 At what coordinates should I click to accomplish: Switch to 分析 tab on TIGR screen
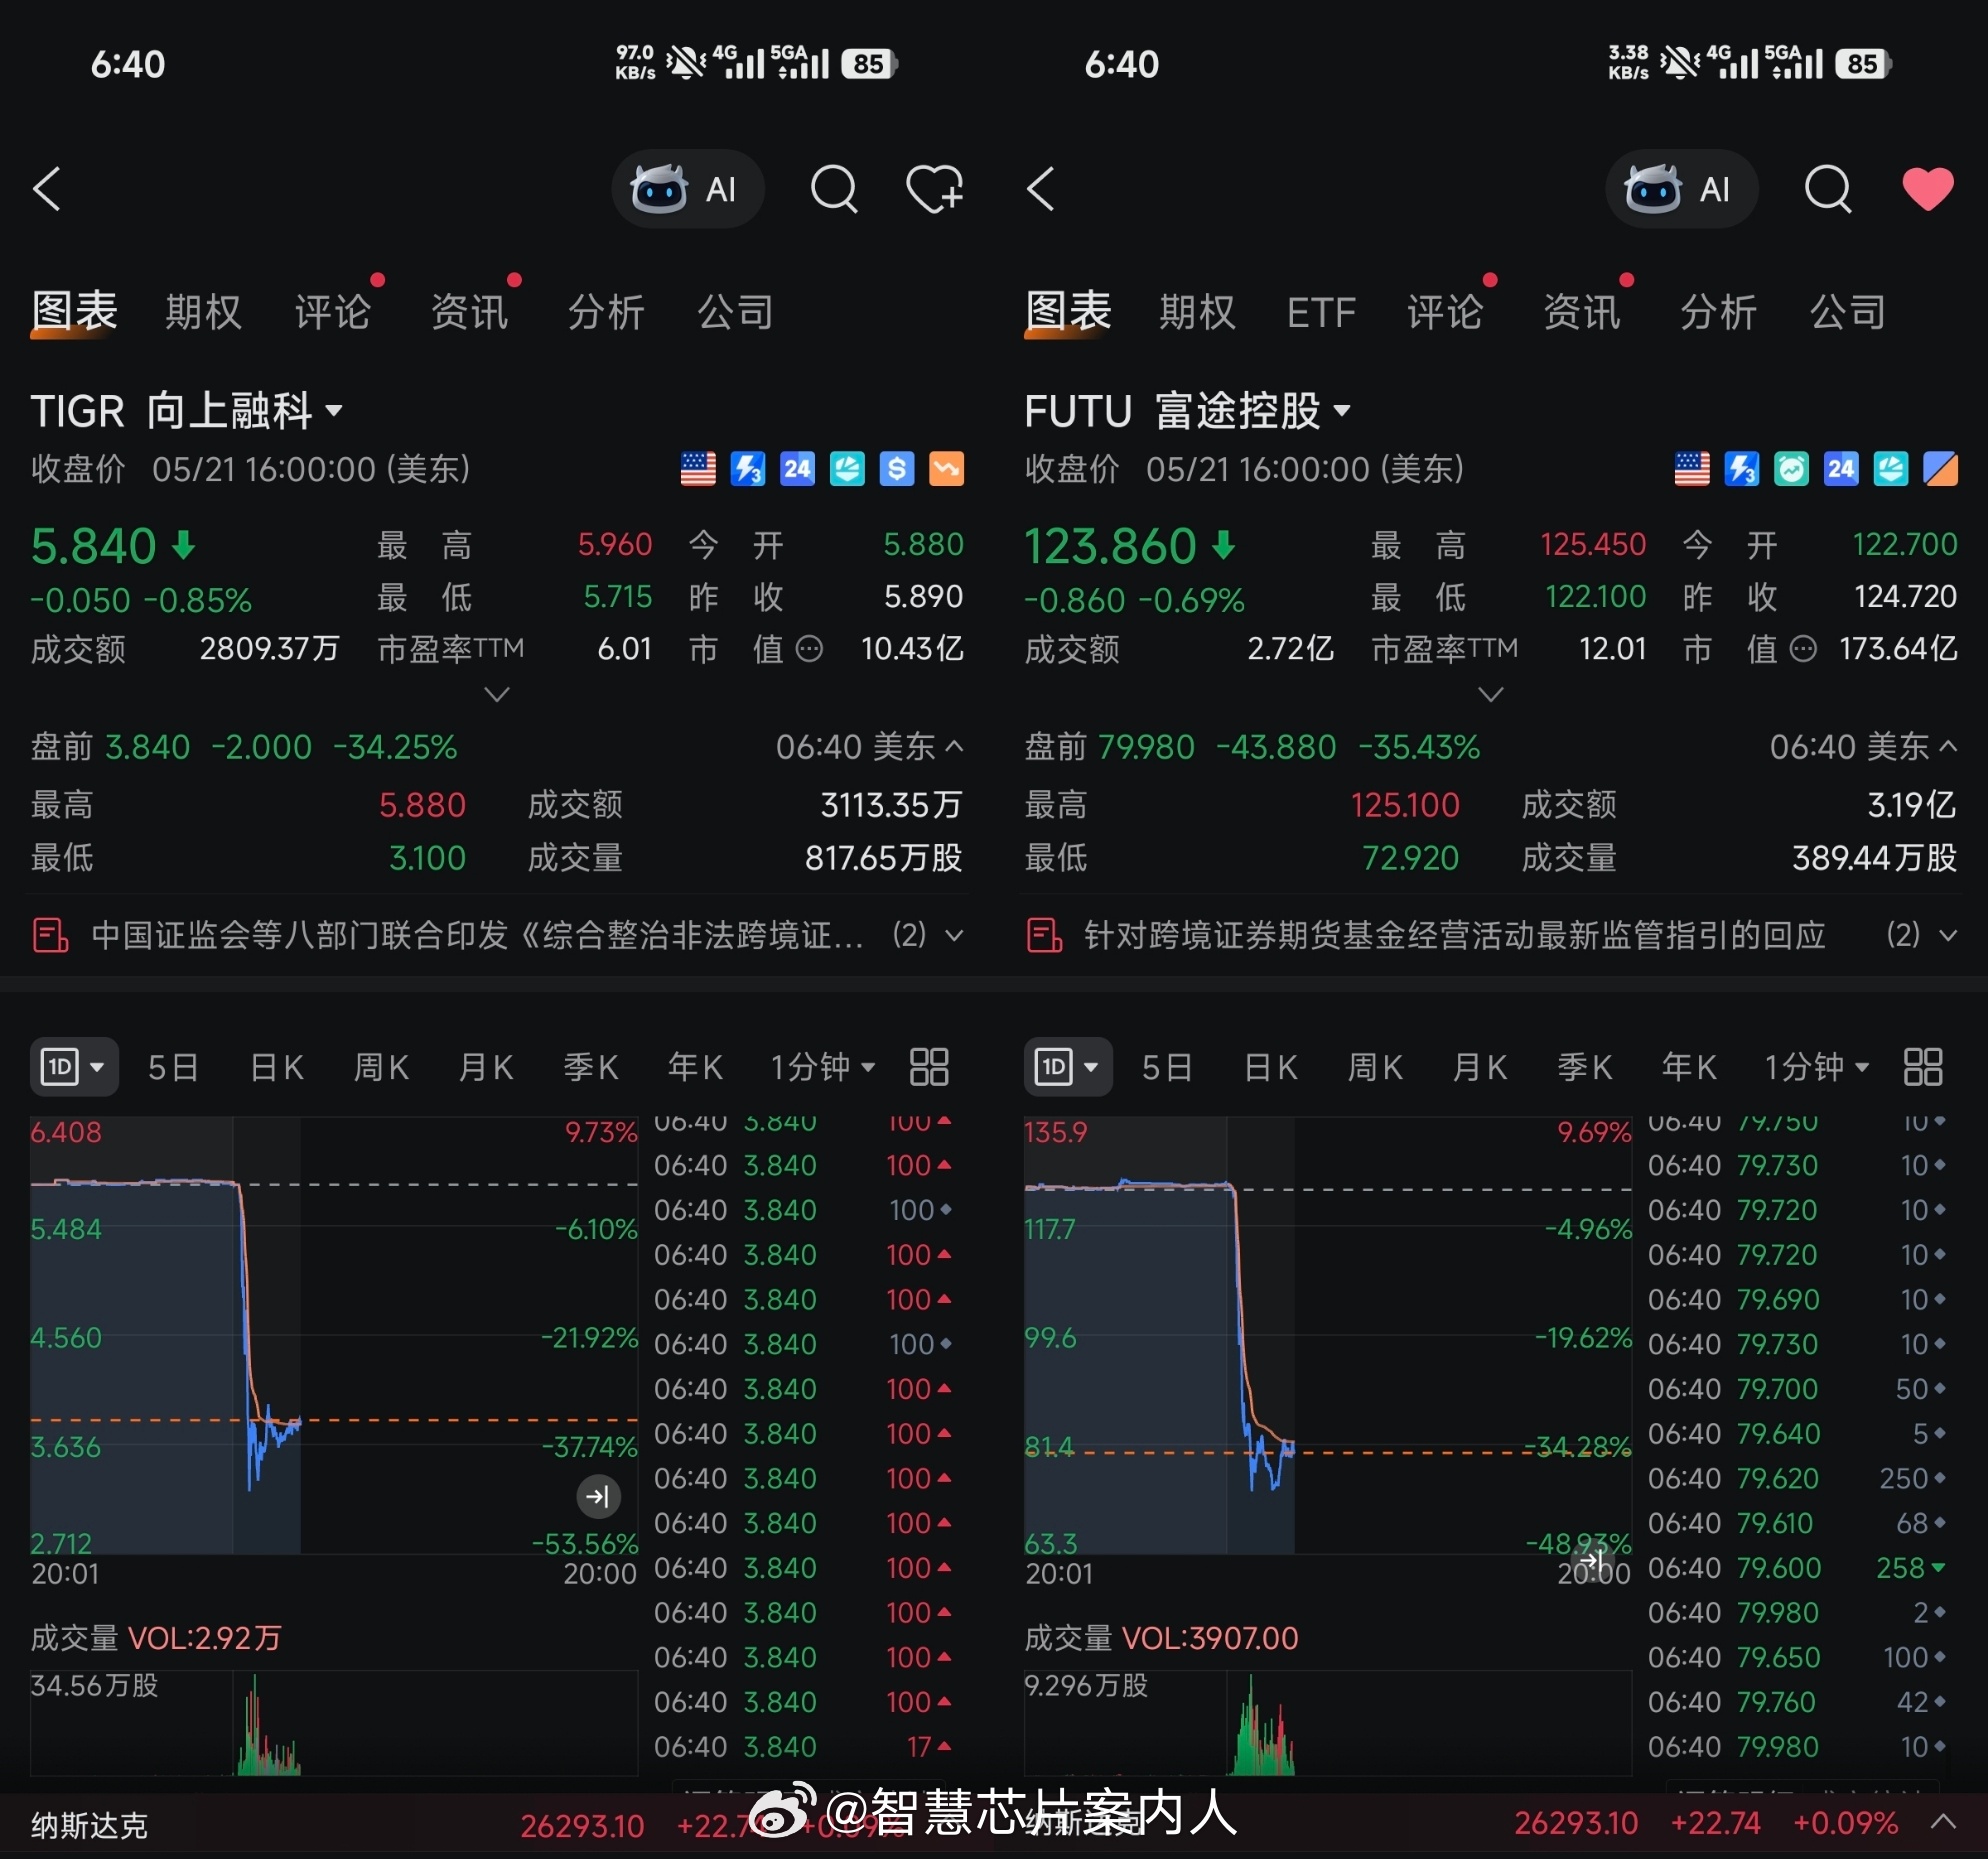(606, 312)
